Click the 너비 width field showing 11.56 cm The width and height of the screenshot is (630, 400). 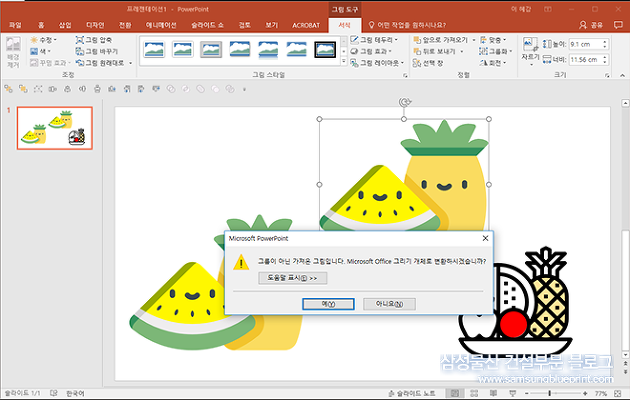pos(585,59)
